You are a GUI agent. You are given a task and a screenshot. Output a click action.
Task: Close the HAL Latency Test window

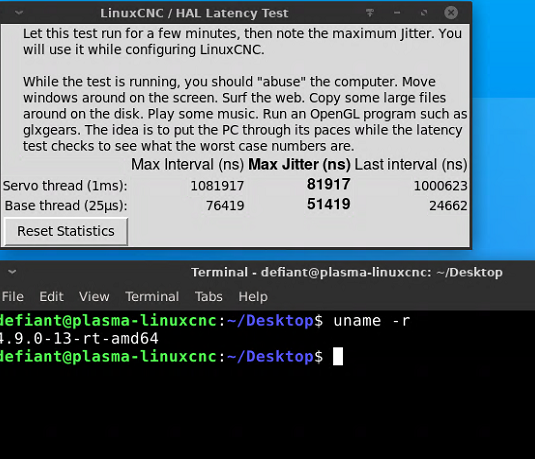(451, 13)
